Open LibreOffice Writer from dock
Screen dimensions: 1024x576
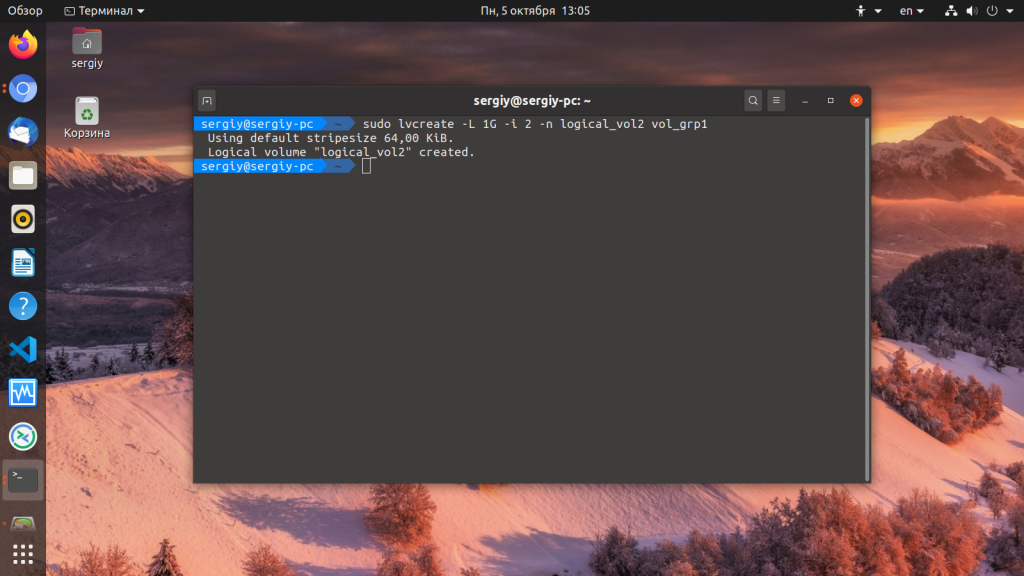click(x=23, y=263)
